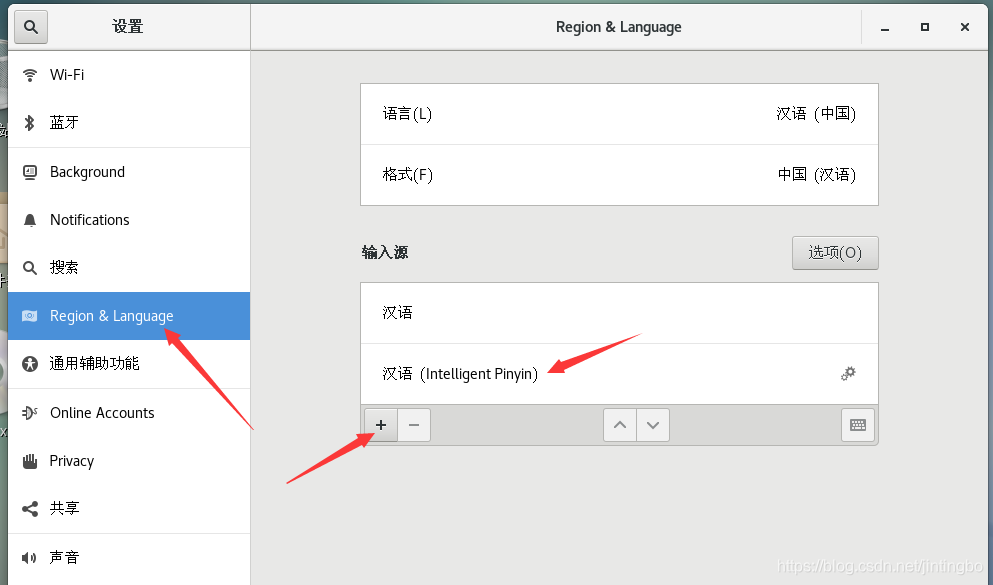Open the settings search magnifier button
Image resolution: width=993 pixels, height=585 pixels.
click(x=30, y=27)
